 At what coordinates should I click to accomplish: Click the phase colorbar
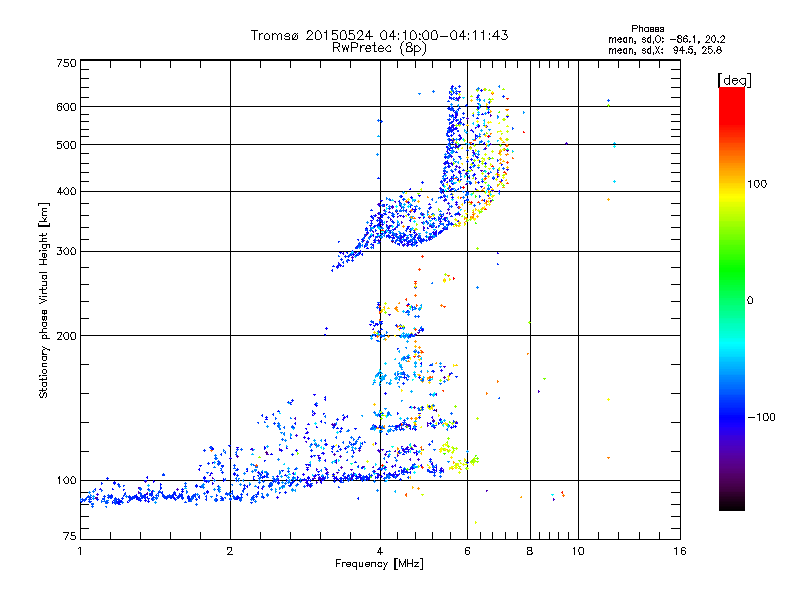(x=732, y=299)
